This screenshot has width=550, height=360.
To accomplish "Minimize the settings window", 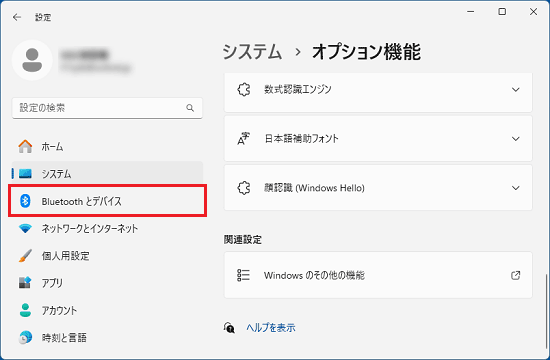I will click(x=471, y=12).
